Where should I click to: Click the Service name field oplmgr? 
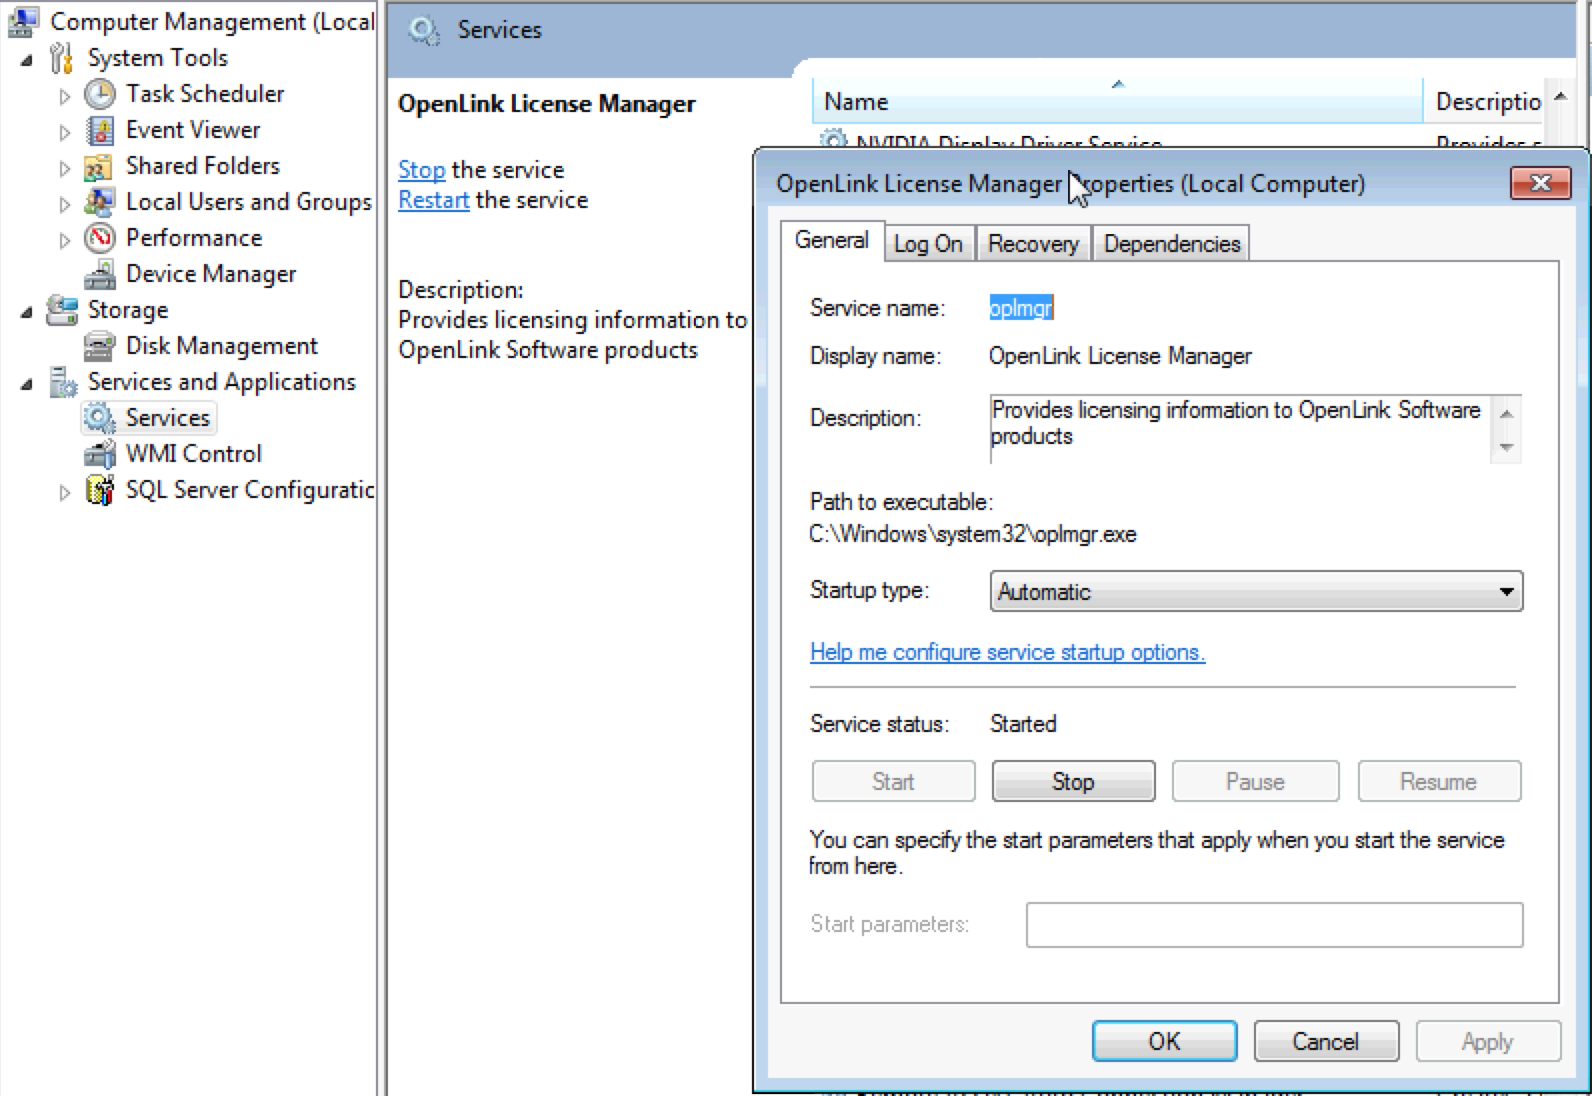[1021, 308]
